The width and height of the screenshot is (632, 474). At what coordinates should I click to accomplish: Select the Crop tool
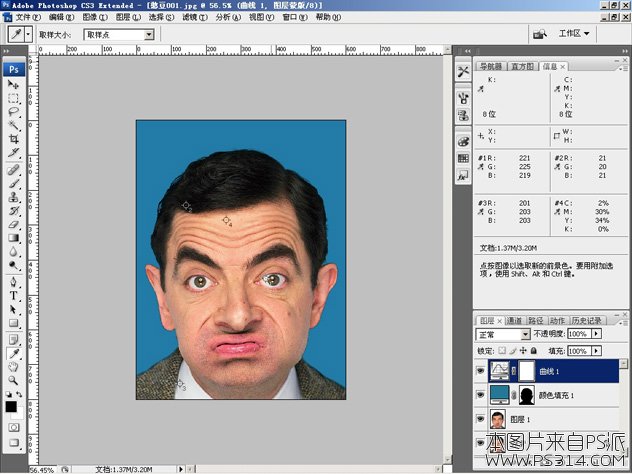click(13, 139)
